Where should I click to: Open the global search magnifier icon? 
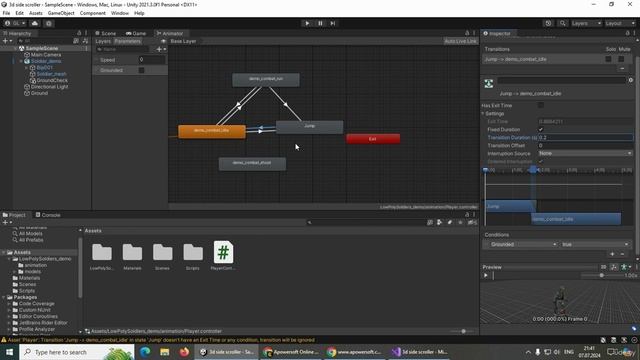pos(562,23)
